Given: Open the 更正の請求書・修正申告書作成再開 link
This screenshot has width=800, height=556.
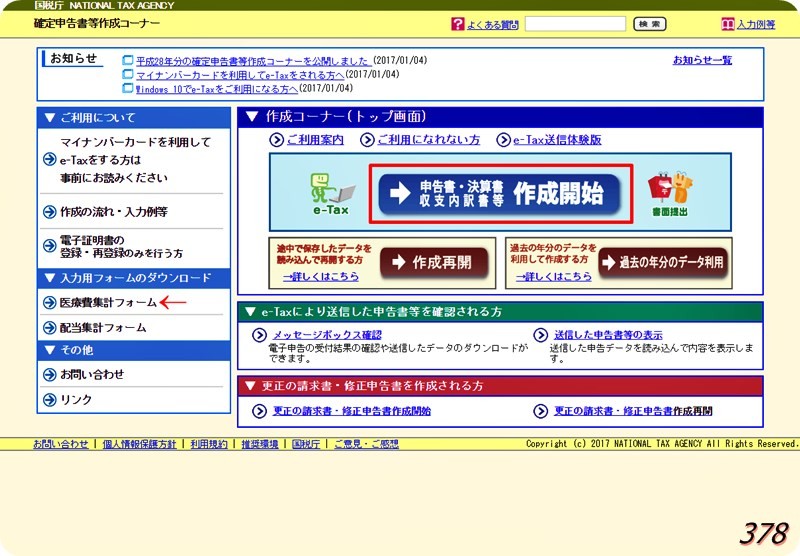Looking at the screenshot, I should [633, 411].
